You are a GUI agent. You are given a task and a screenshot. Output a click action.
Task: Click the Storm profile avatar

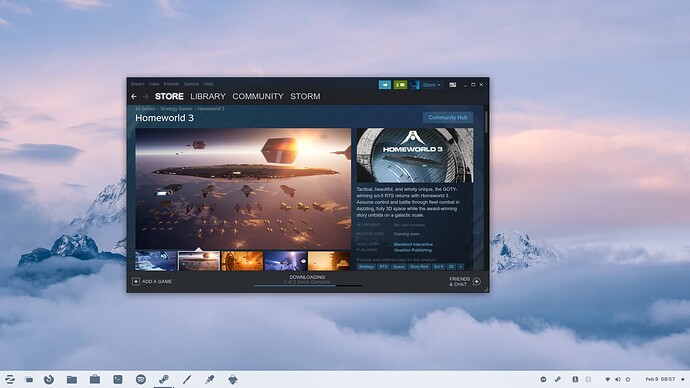415,85
